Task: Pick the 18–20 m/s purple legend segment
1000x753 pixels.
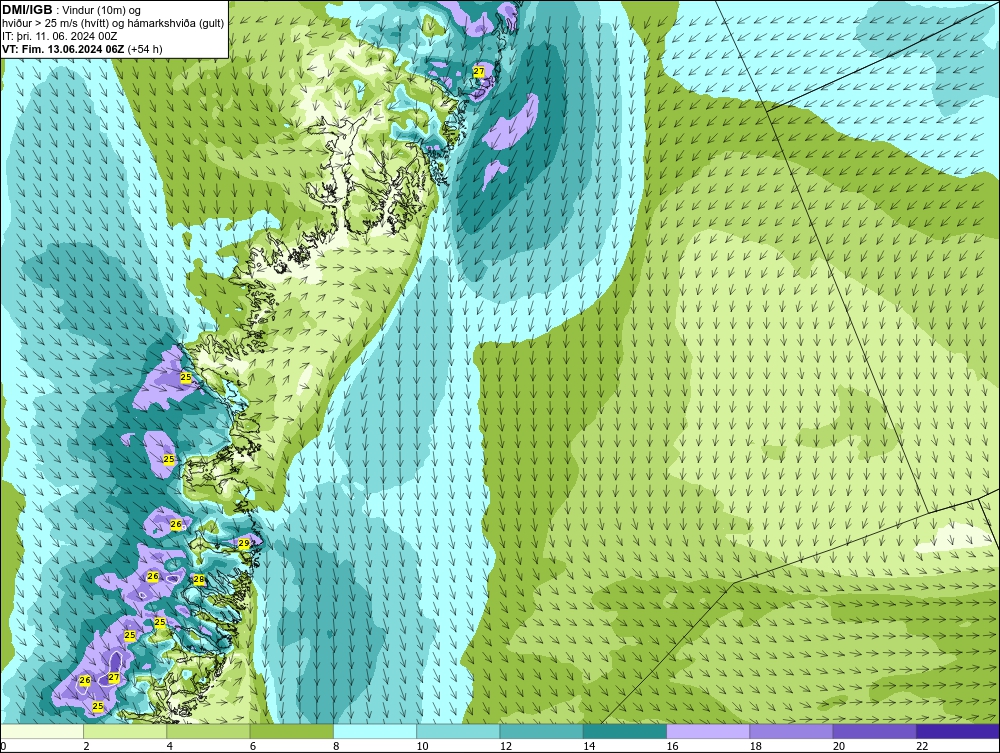Action: pos(791,731)
